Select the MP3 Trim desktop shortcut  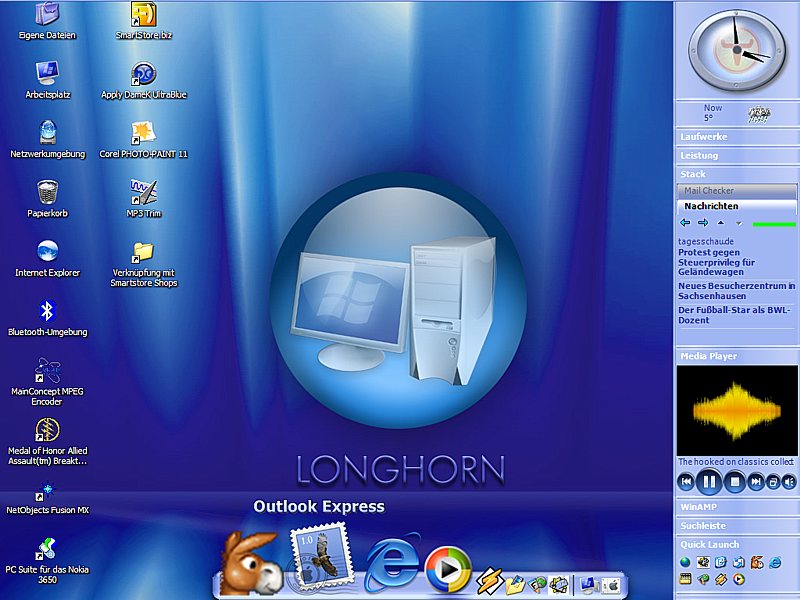coord(143,198)
